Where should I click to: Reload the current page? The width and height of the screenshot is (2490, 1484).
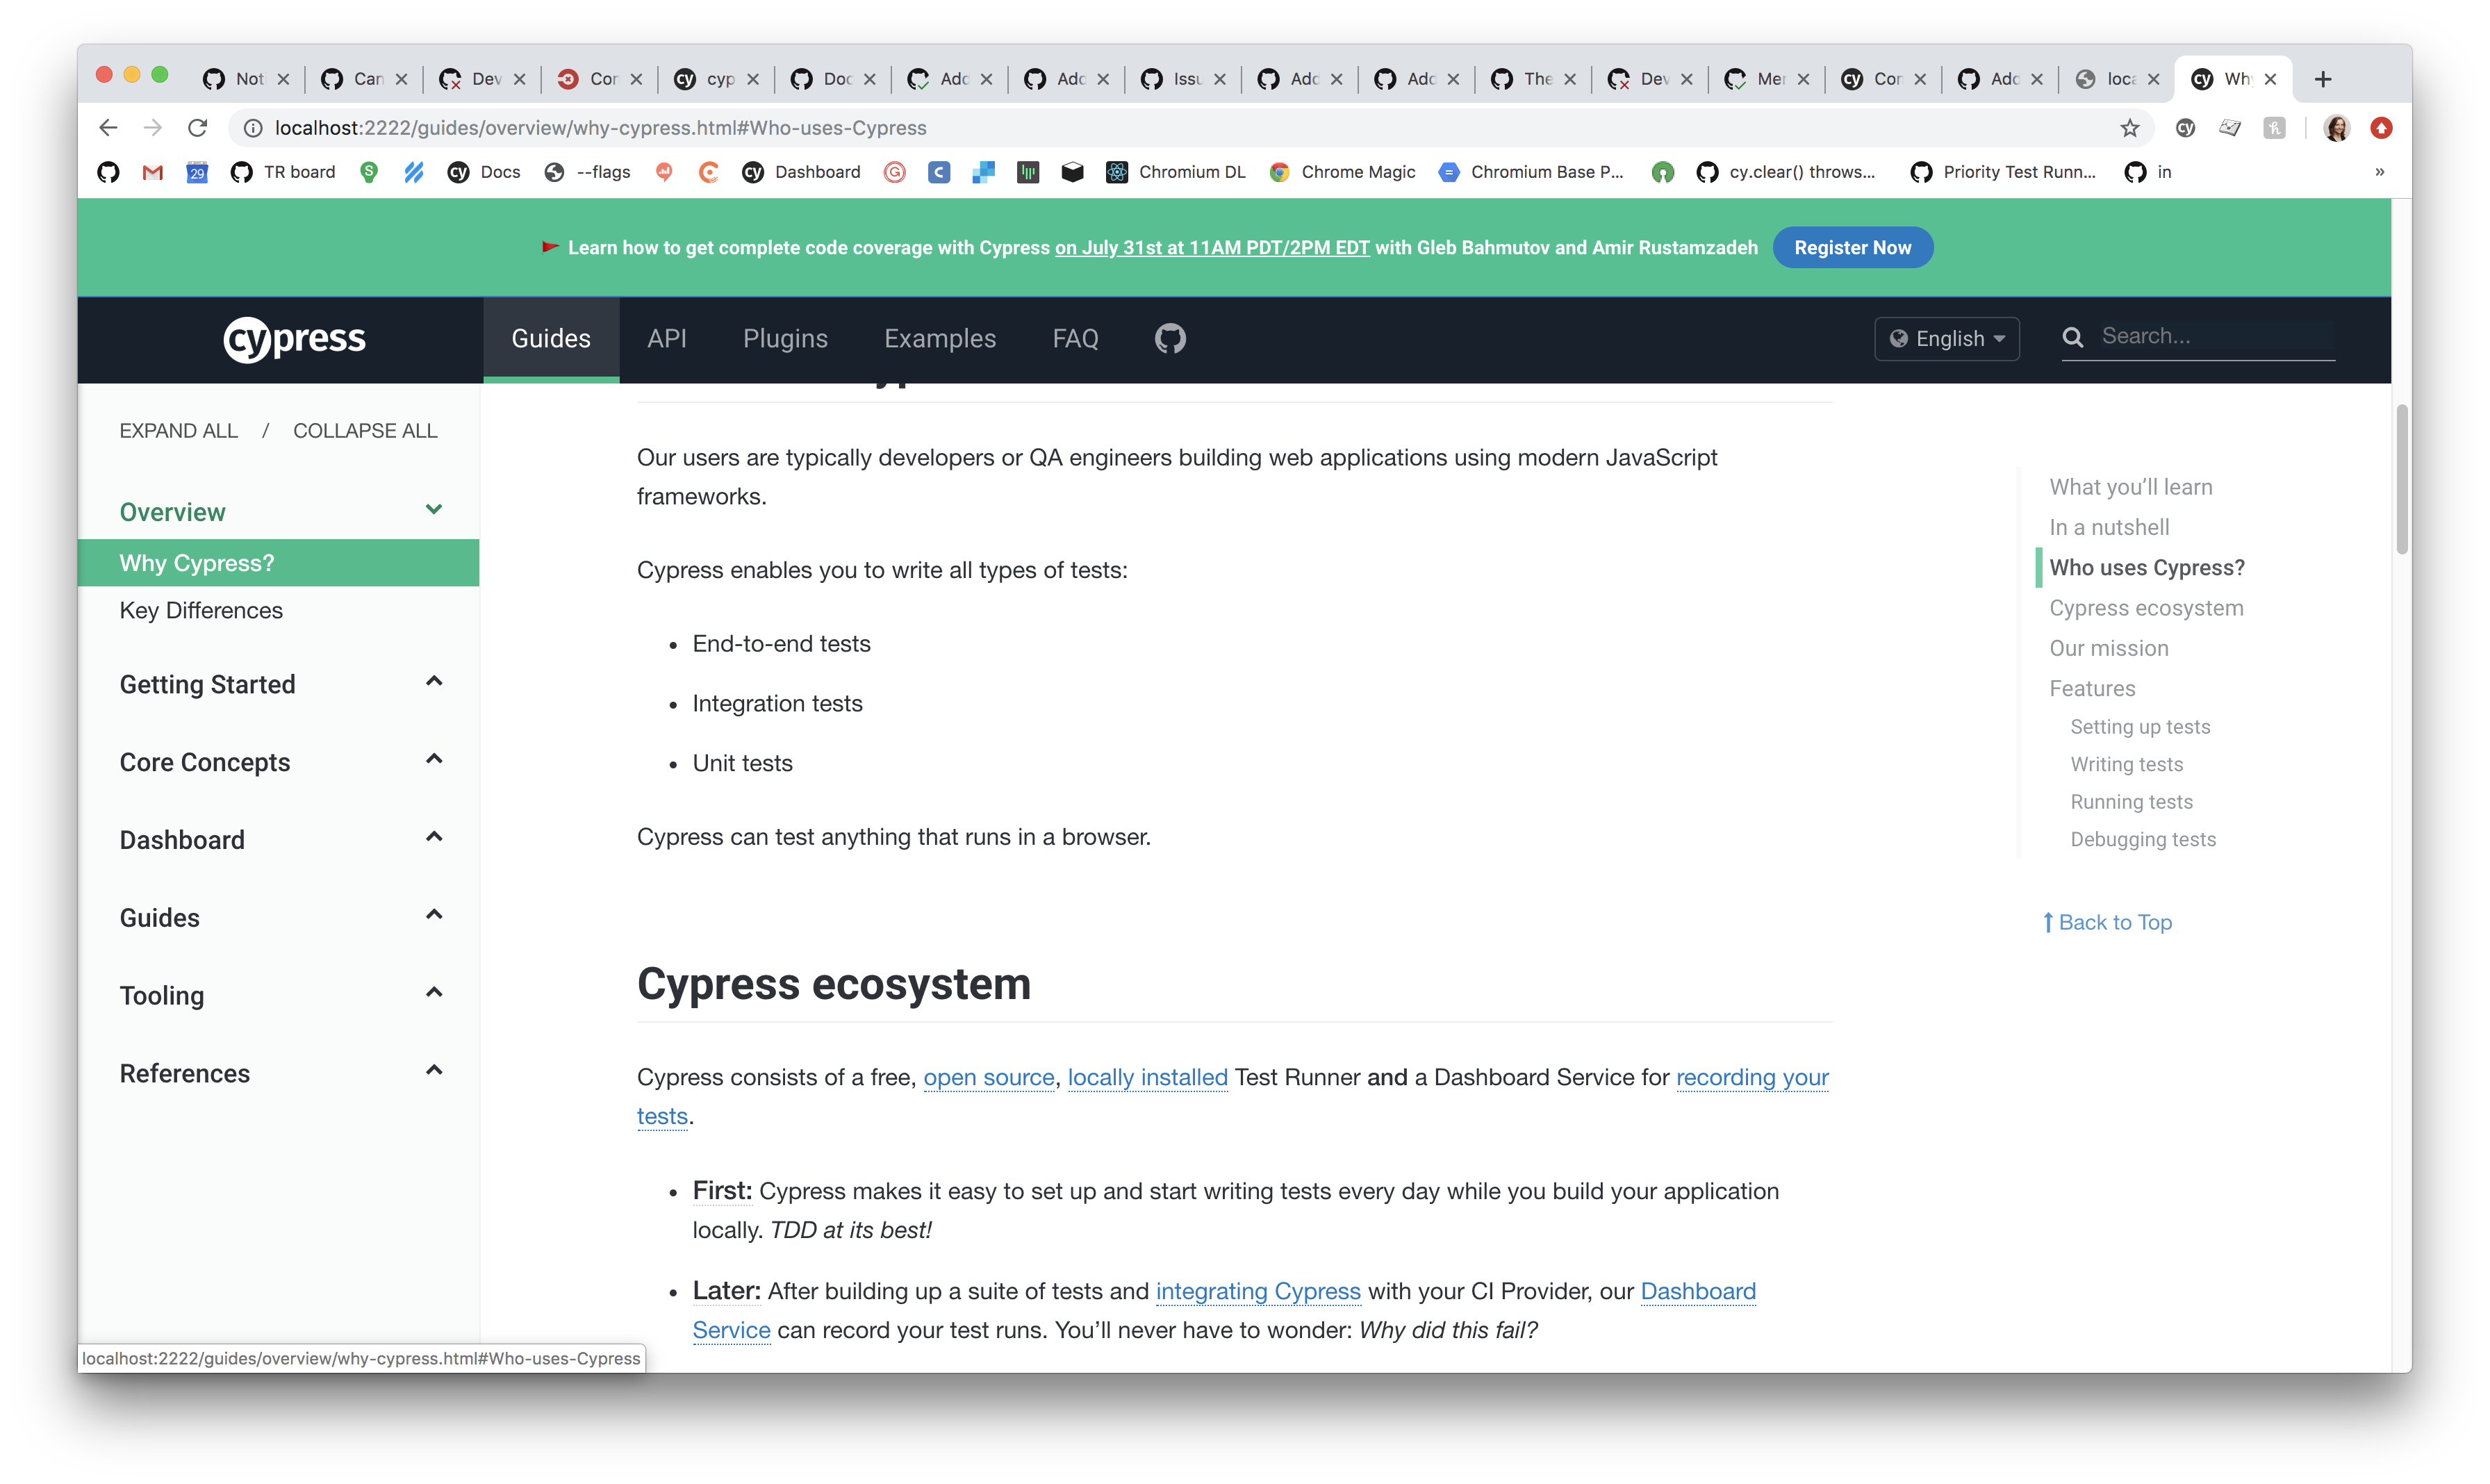pyautogui.click(x=197, y=127)
